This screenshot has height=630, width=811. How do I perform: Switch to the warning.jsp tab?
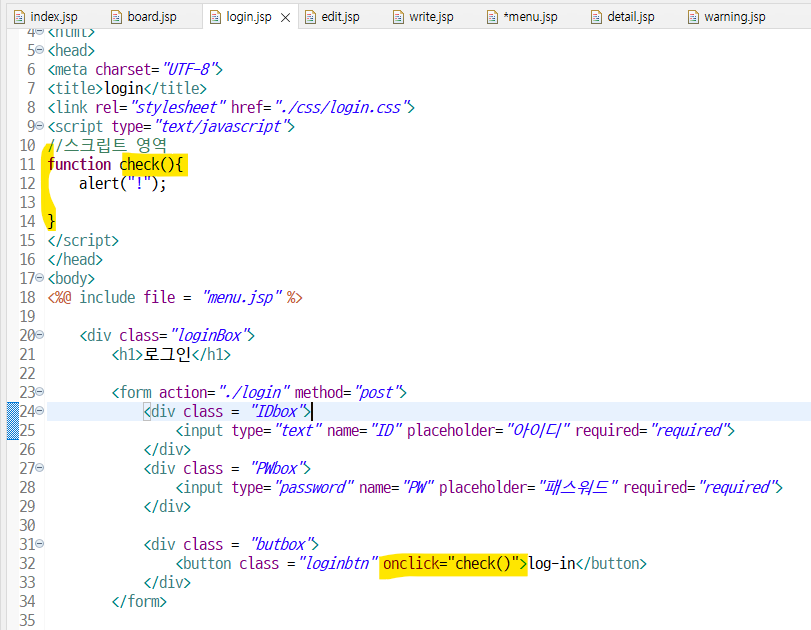[x=727, y=17]
